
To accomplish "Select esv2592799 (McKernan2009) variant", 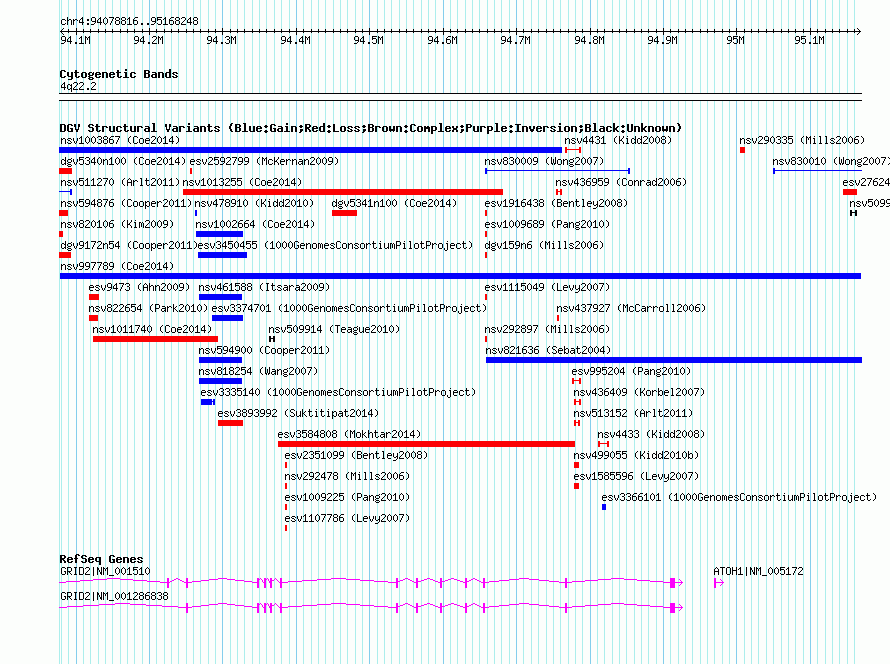I will coord(264,161).
